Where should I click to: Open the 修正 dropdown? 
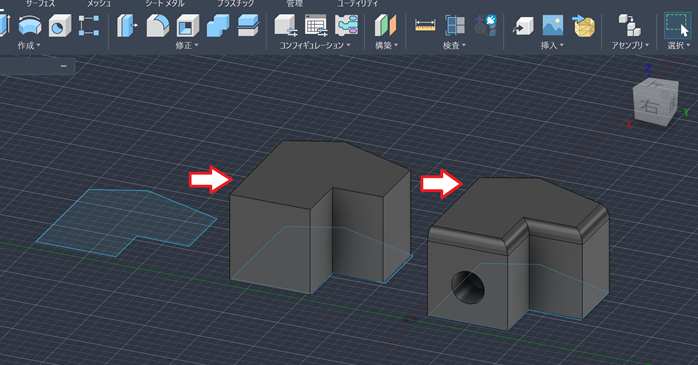coord(187,45)
